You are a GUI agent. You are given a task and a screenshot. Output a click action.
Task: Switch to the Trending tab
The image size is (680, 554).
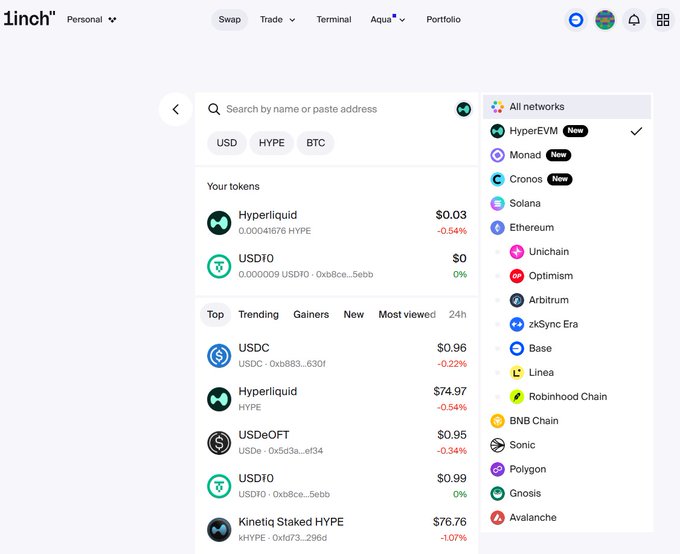(258, 315)
